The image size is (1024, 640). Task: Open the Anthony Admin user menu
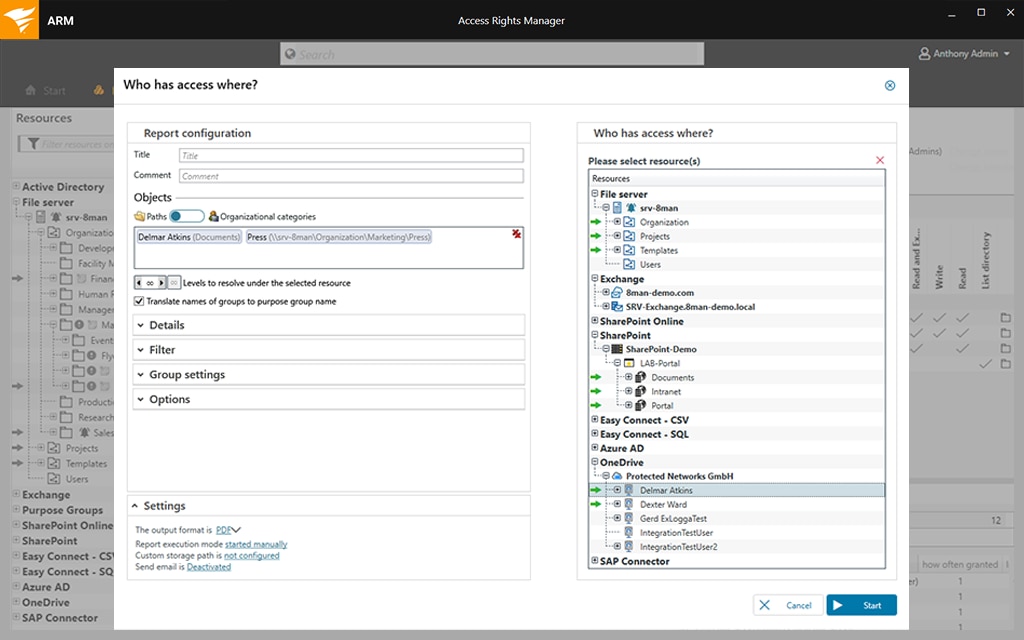coord(965,53)
